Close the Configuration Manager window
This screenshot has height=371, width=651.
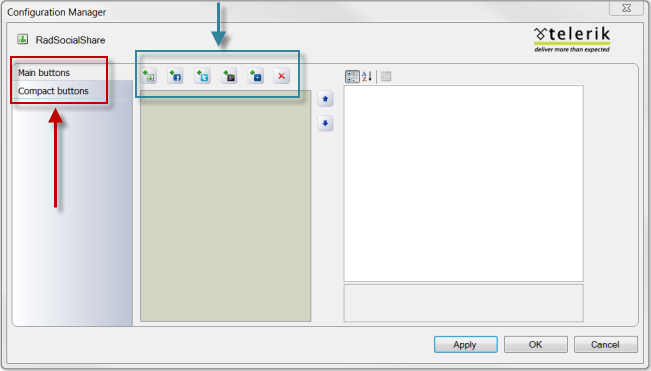tap(626, 8)
